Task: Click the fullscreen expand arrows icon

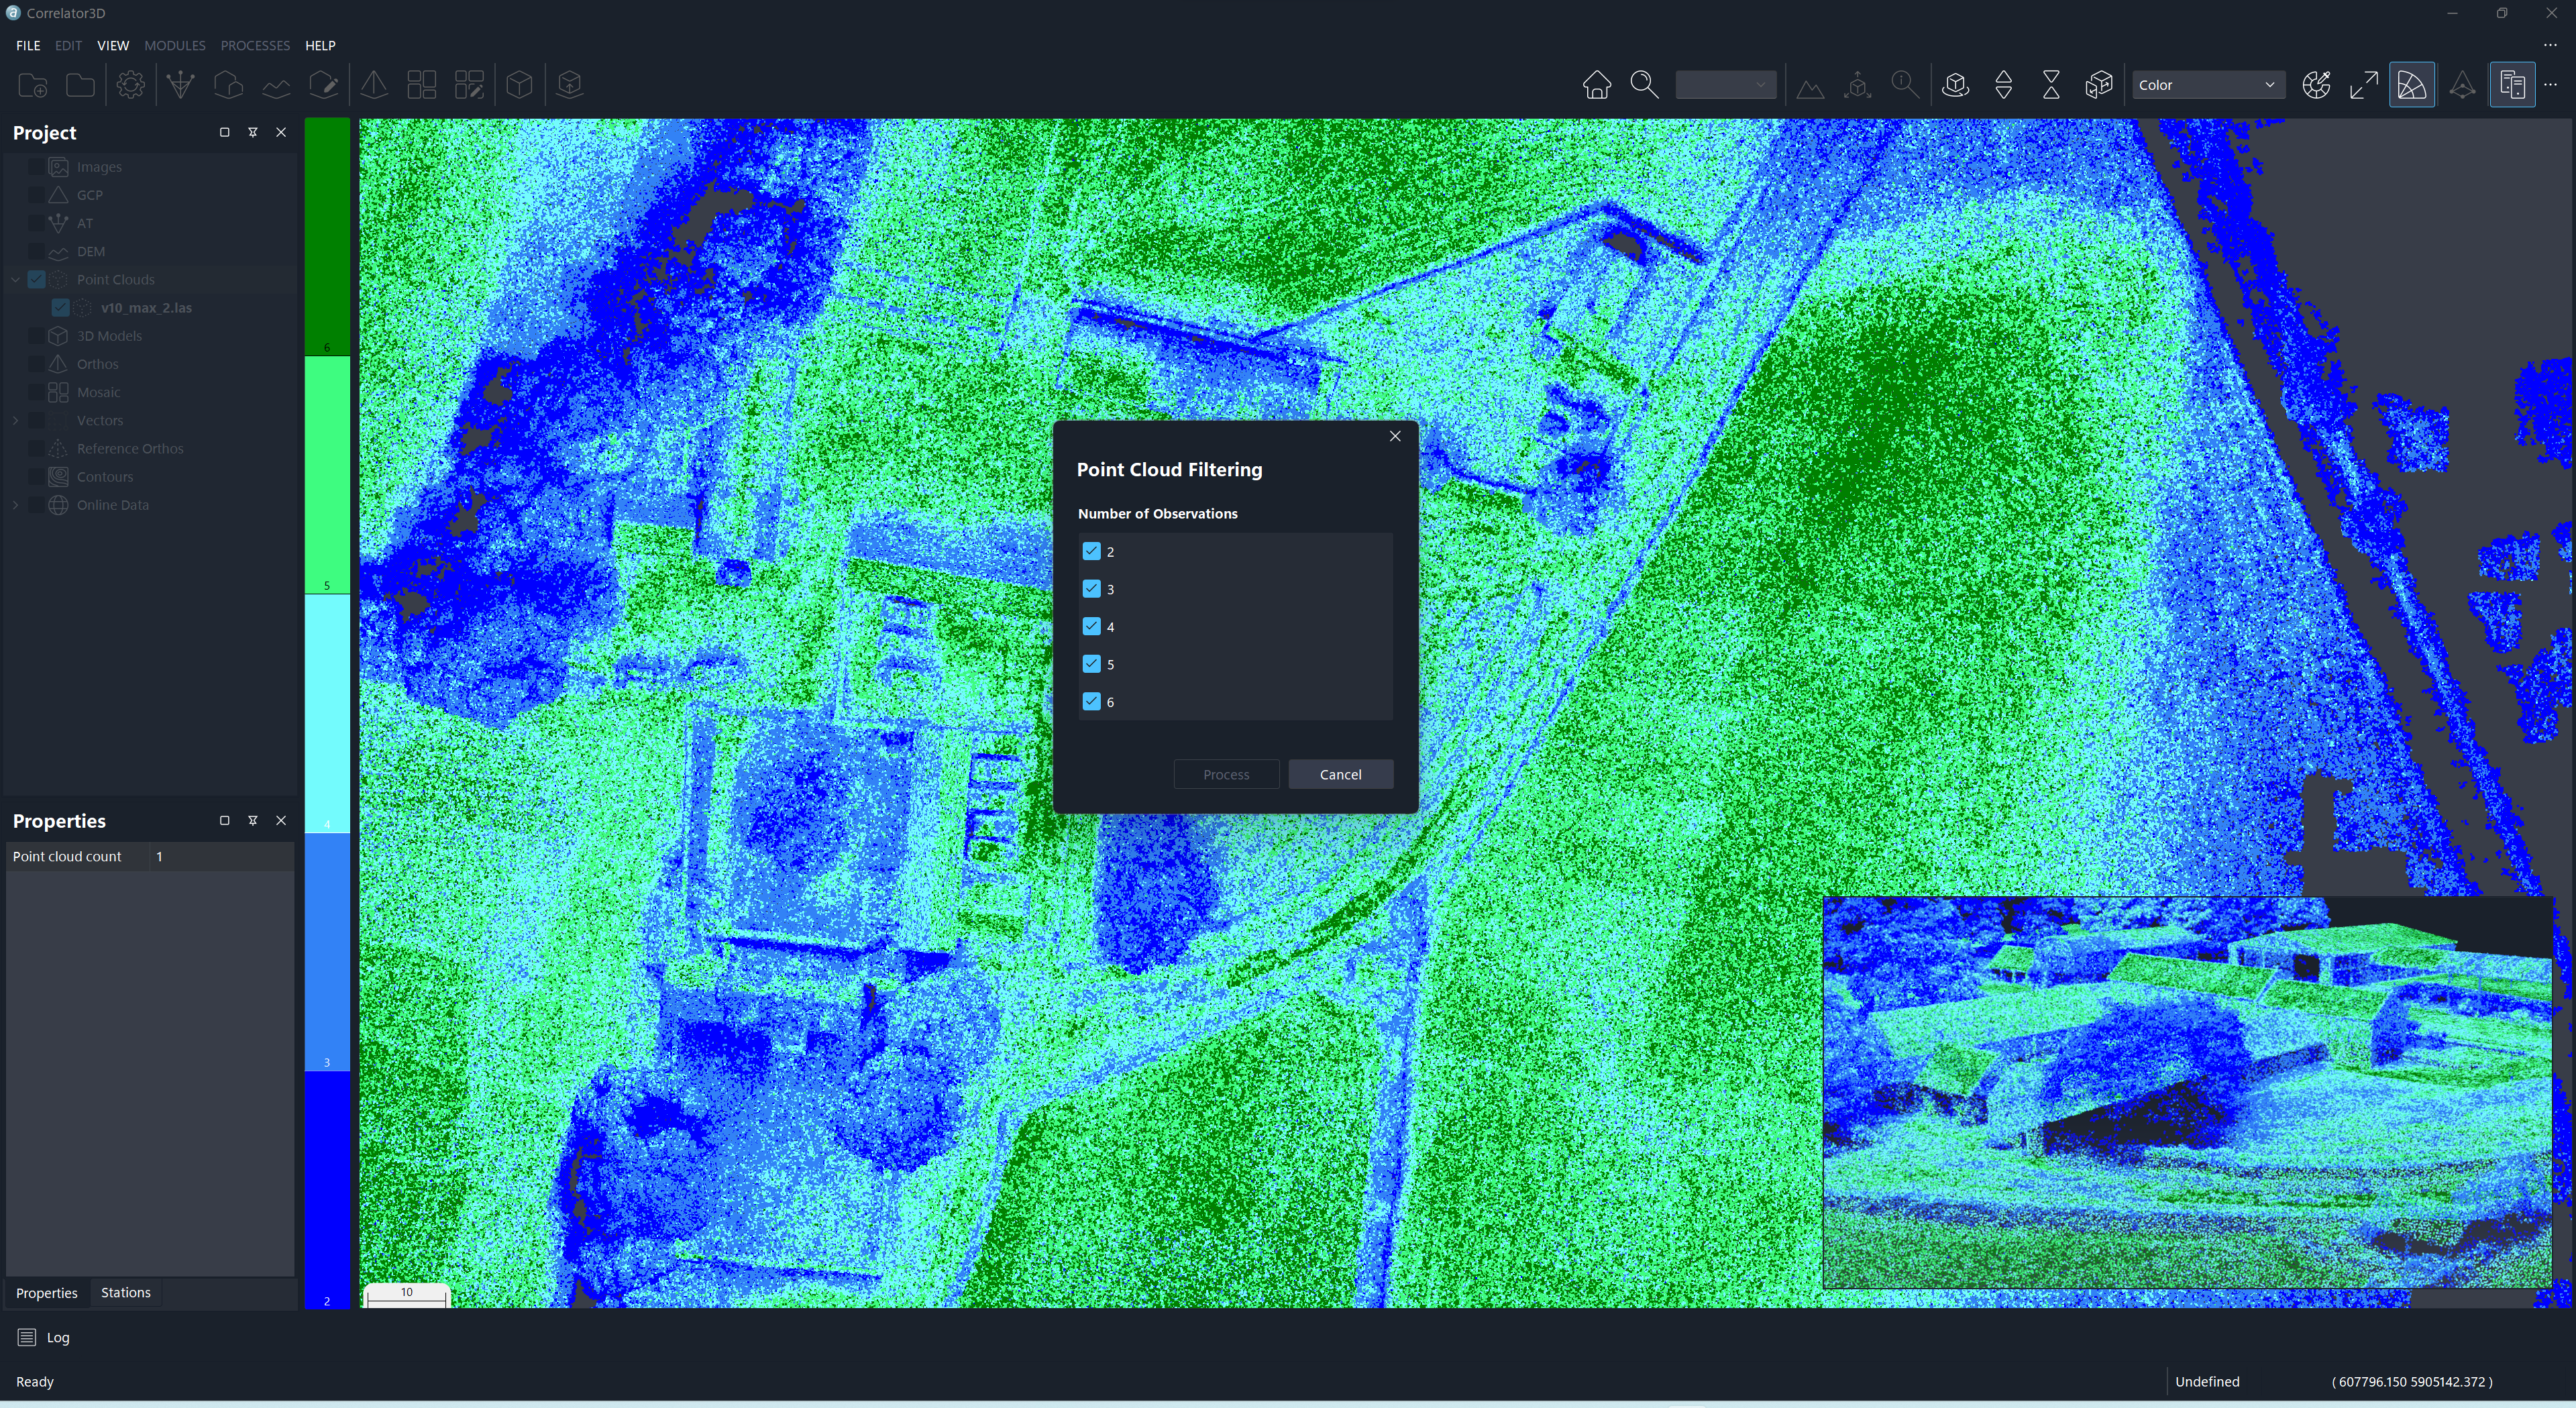Action: [2363, 84]
